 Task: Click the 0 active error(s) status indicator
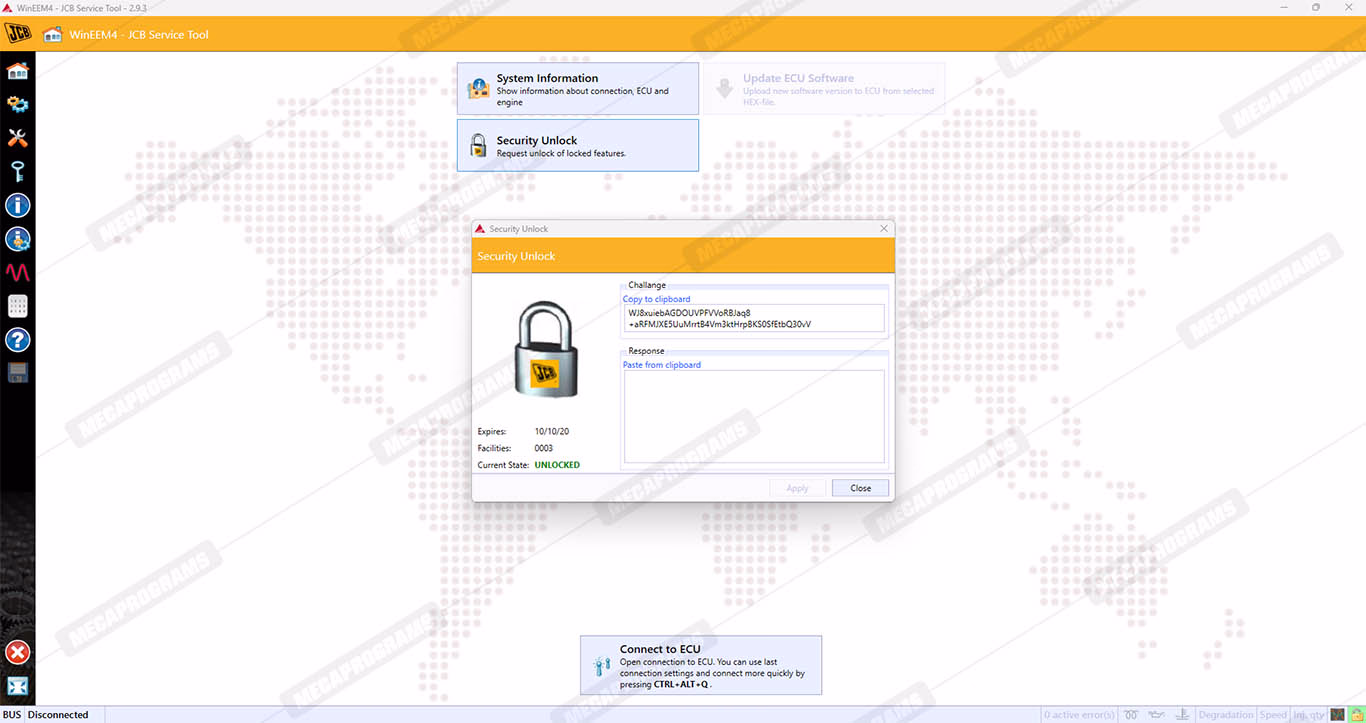tap(1078, 715)
